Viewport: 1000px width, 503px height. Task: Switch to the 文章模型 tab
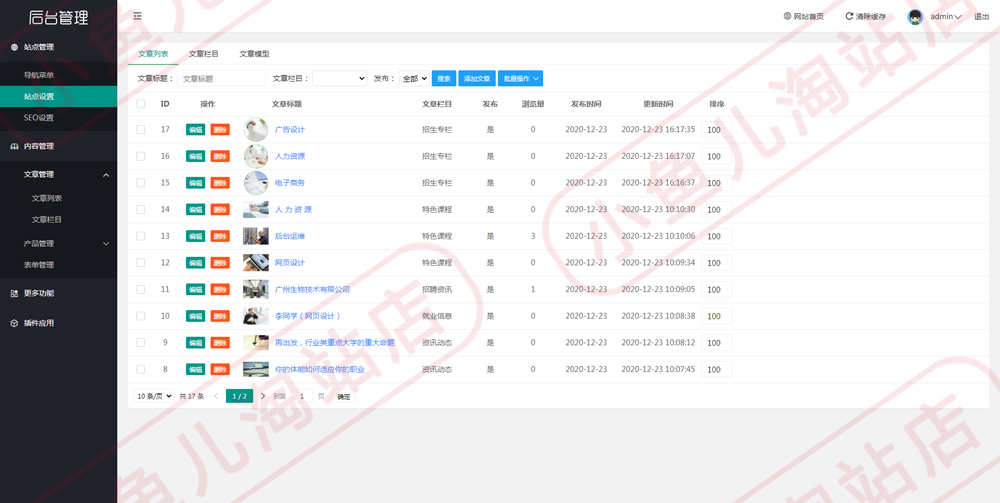254,54
